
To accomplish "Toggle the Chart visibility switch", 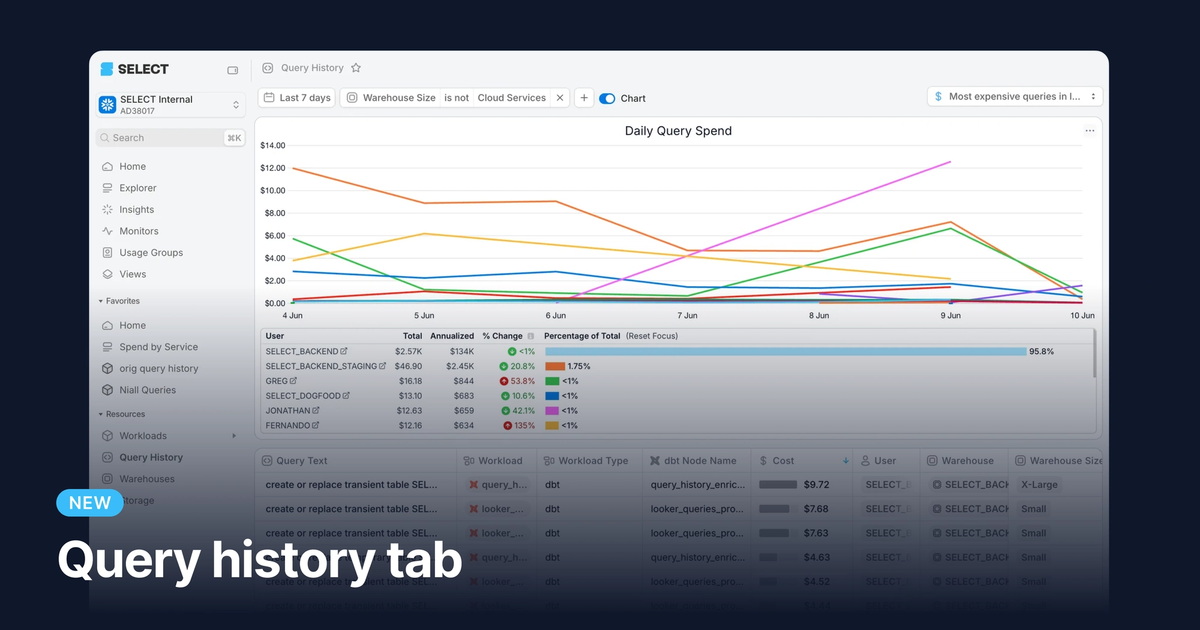I will 609,98.
